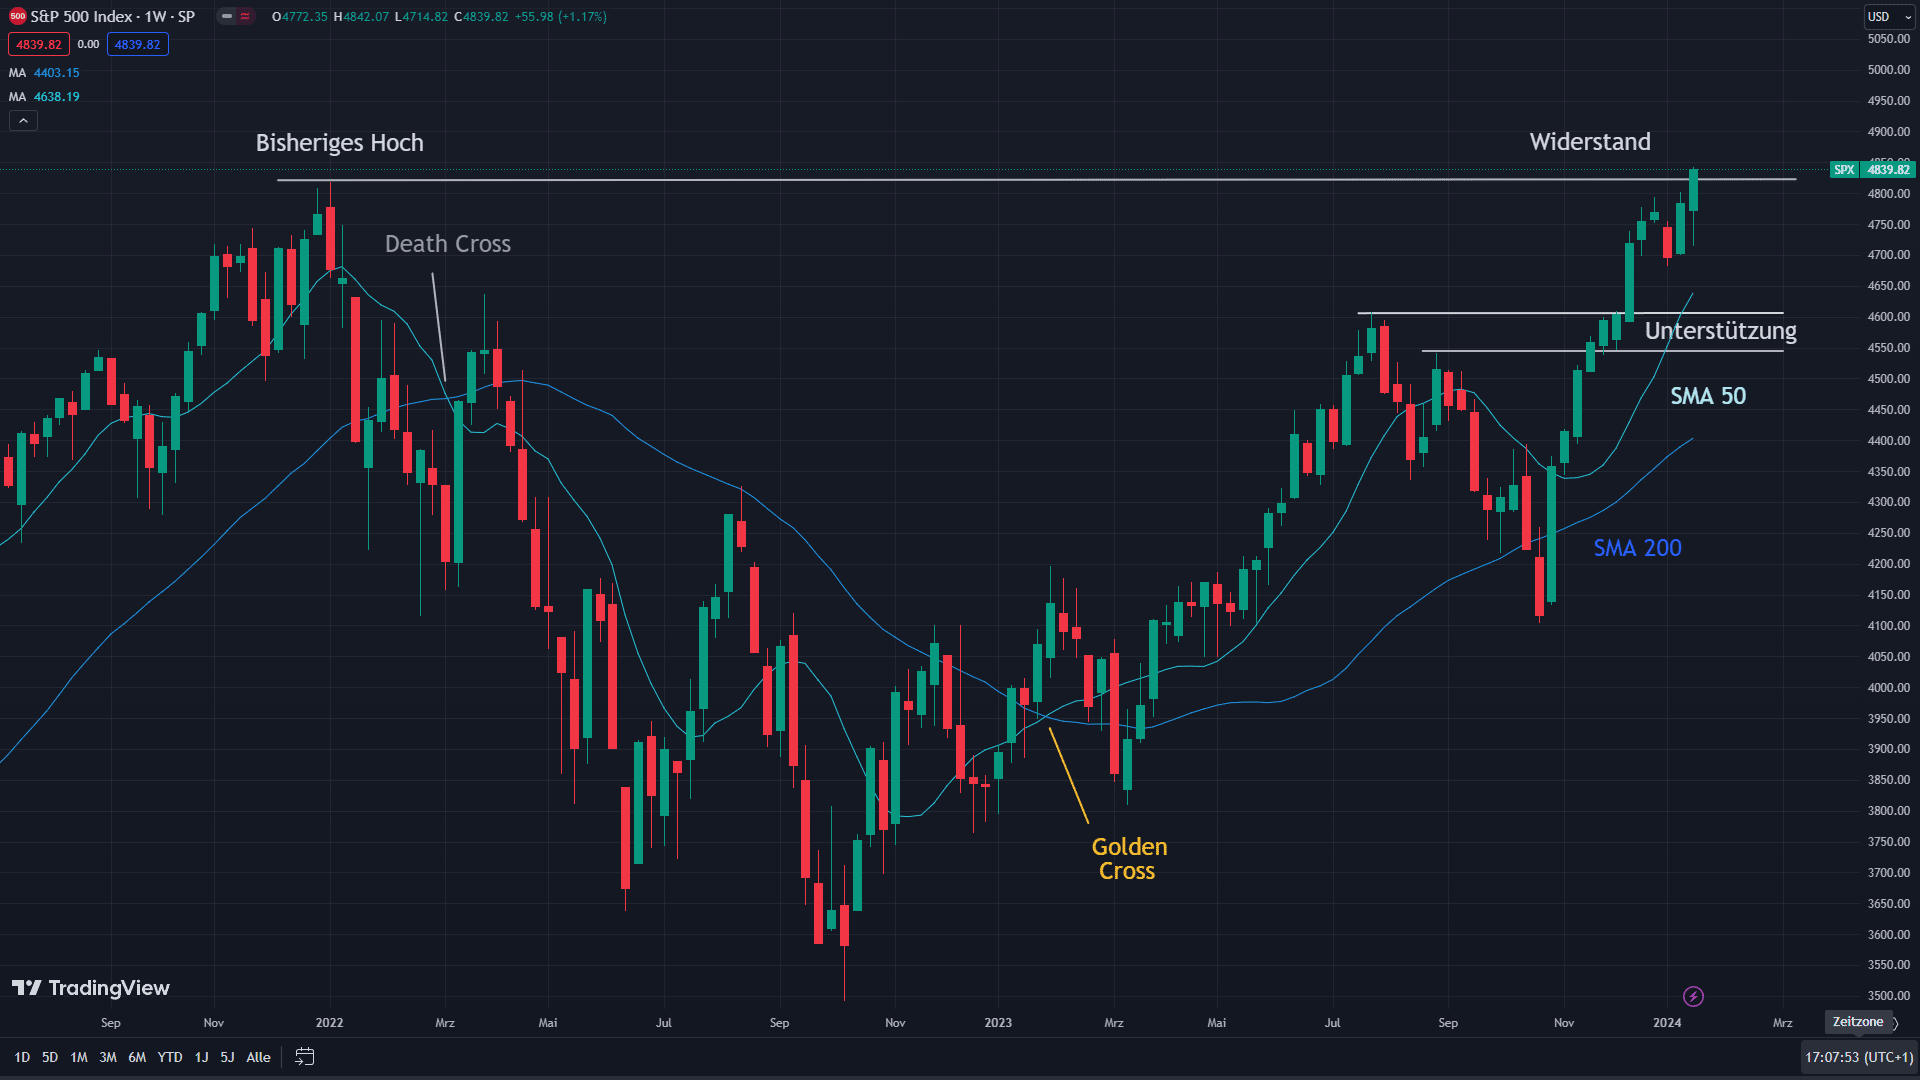The image size is (1920, 1080).
Task: Select the 'Widerstand' text annotation
Action: (1590, 142)
